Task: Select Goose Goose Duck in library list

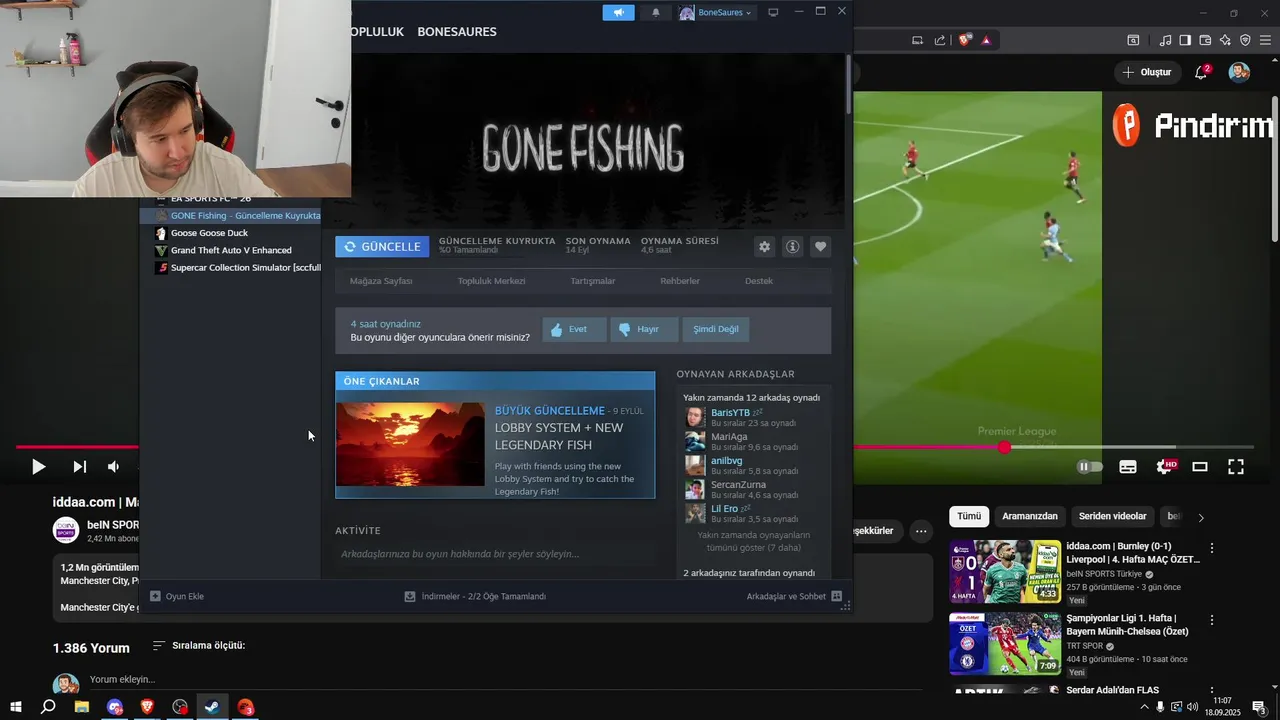Action: [x=209, y=233]
